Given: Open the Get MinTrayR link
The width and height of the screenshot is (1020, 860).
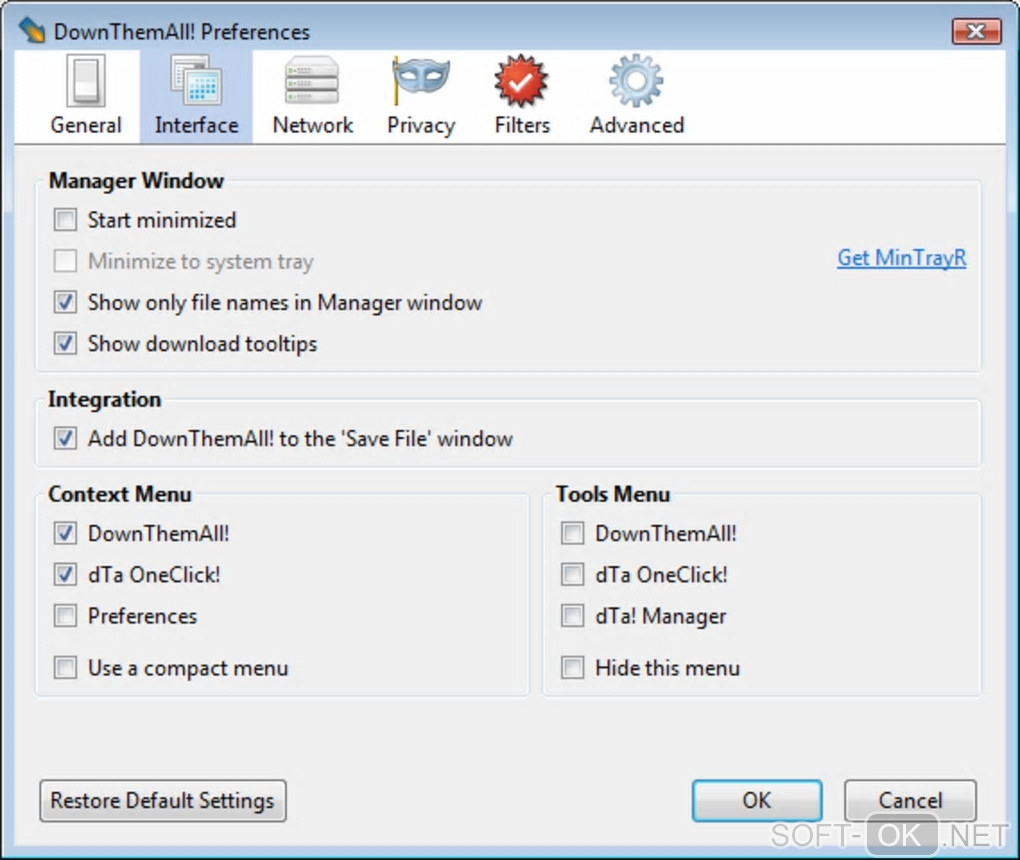Looking at the screenshot, I should click(902, 258).
